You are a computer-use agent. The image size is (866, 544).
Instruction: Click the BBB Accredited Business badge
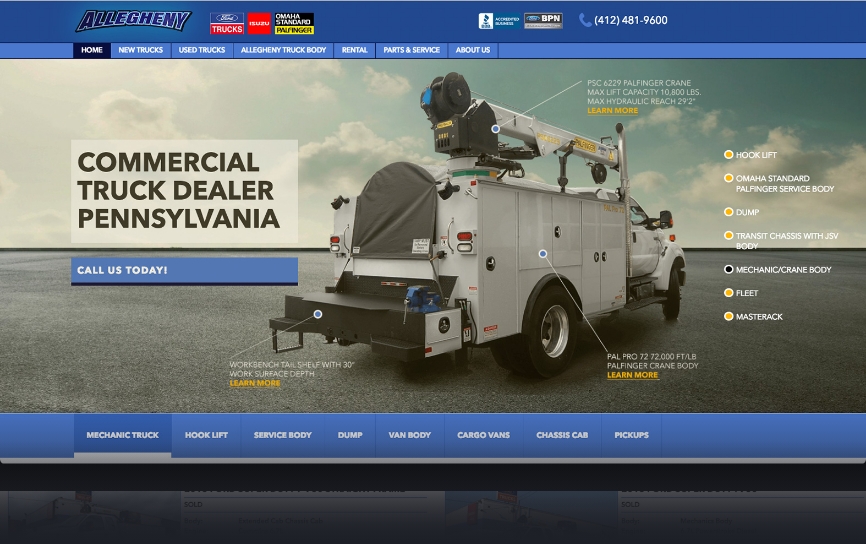[x=499, y=21]
